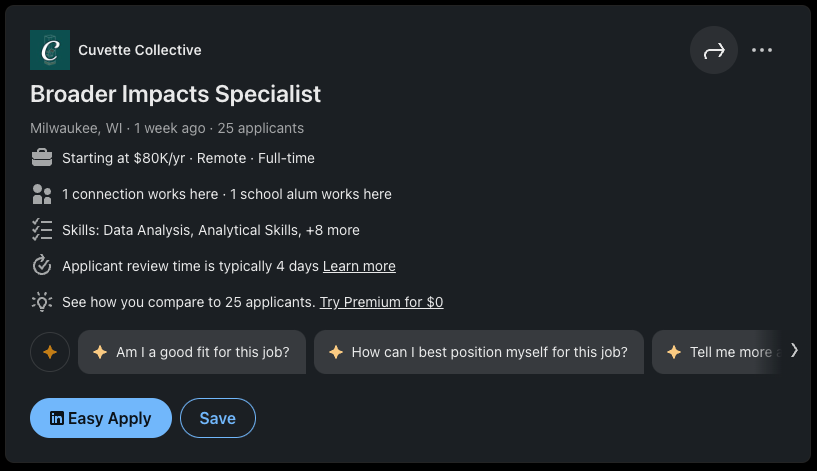This screenshot has width=817, height=471.
Task: Open the Learn more link
Action: coord(359,266)
